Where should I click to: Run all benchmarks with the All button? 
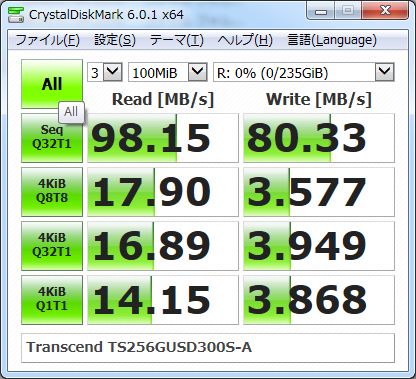point(52,84)
